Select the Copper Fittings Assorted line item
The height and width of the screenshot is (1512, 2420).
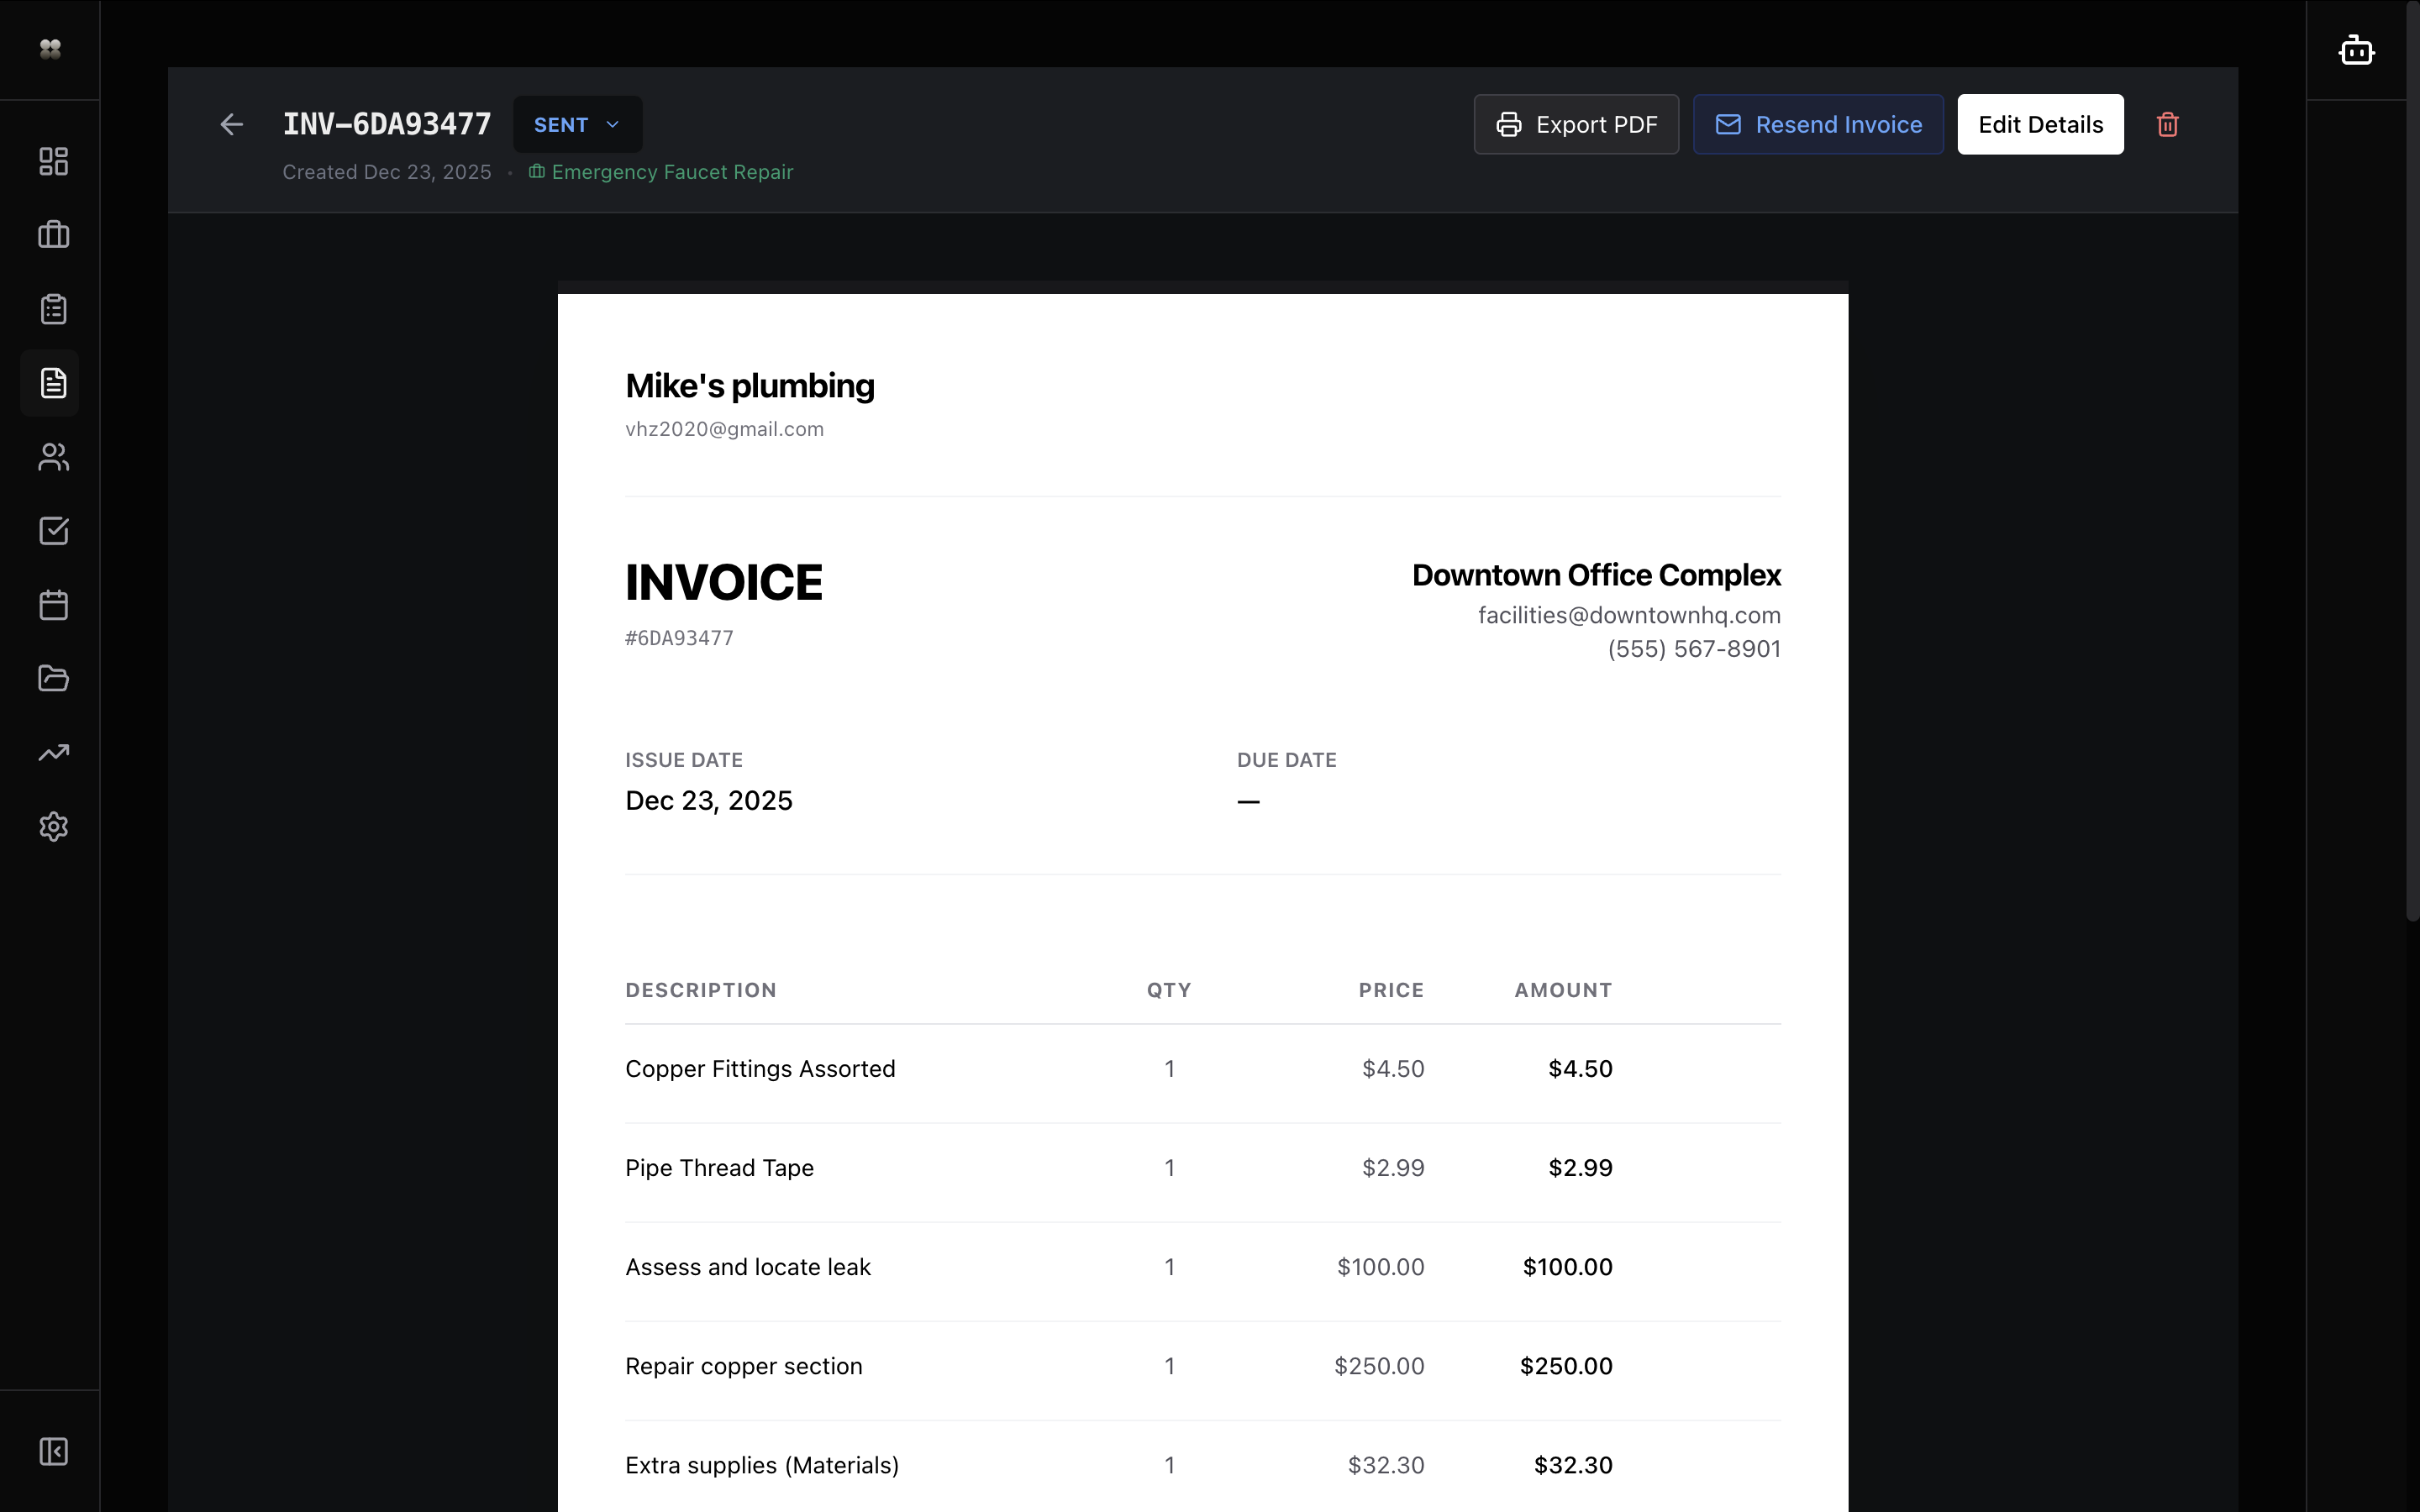760,1068
